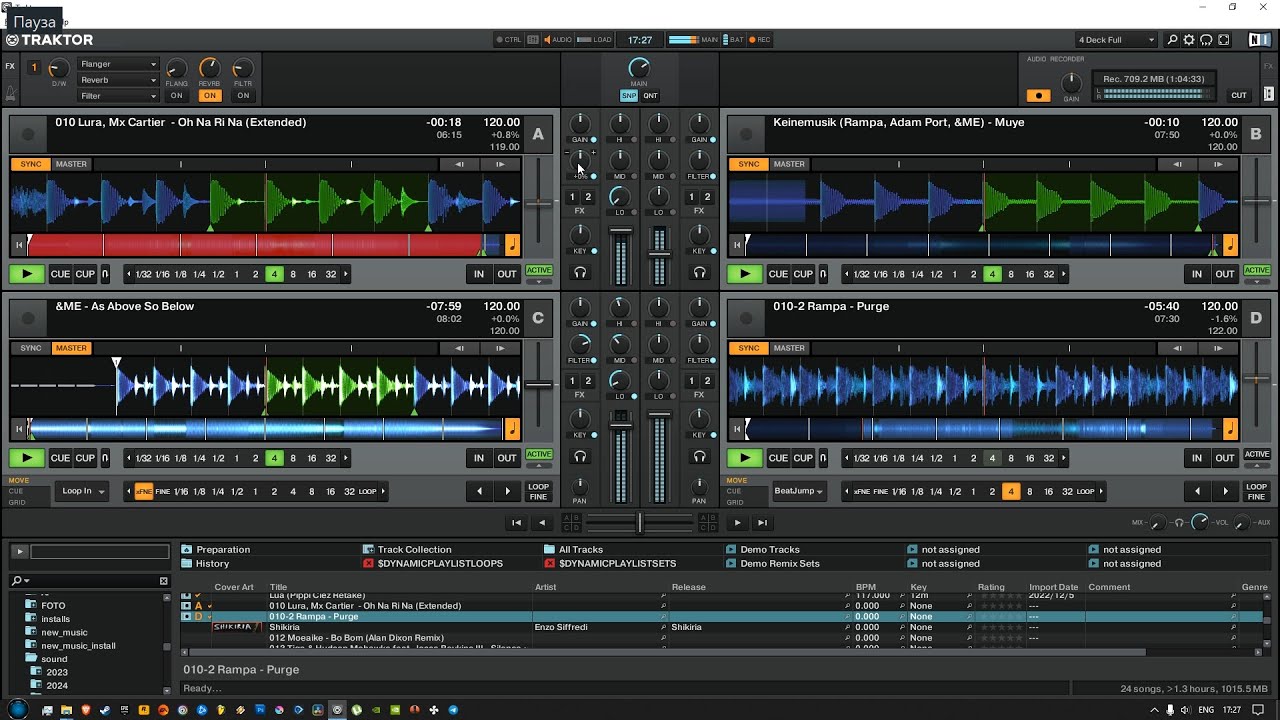Viewport: 1280px width, 720px height.
Task: Toggle SNP snap mode in master panel
Action: (629, 96)
